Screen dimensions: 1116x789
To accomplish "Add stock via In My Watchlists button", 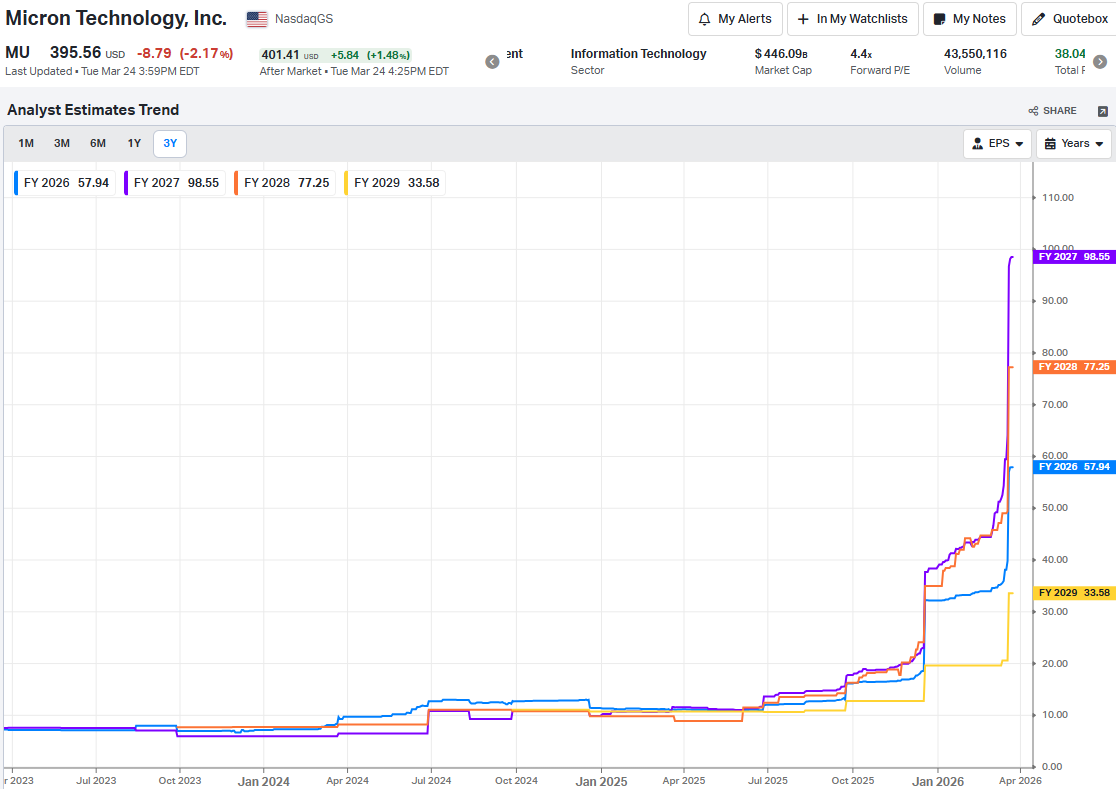I will 853,19.
